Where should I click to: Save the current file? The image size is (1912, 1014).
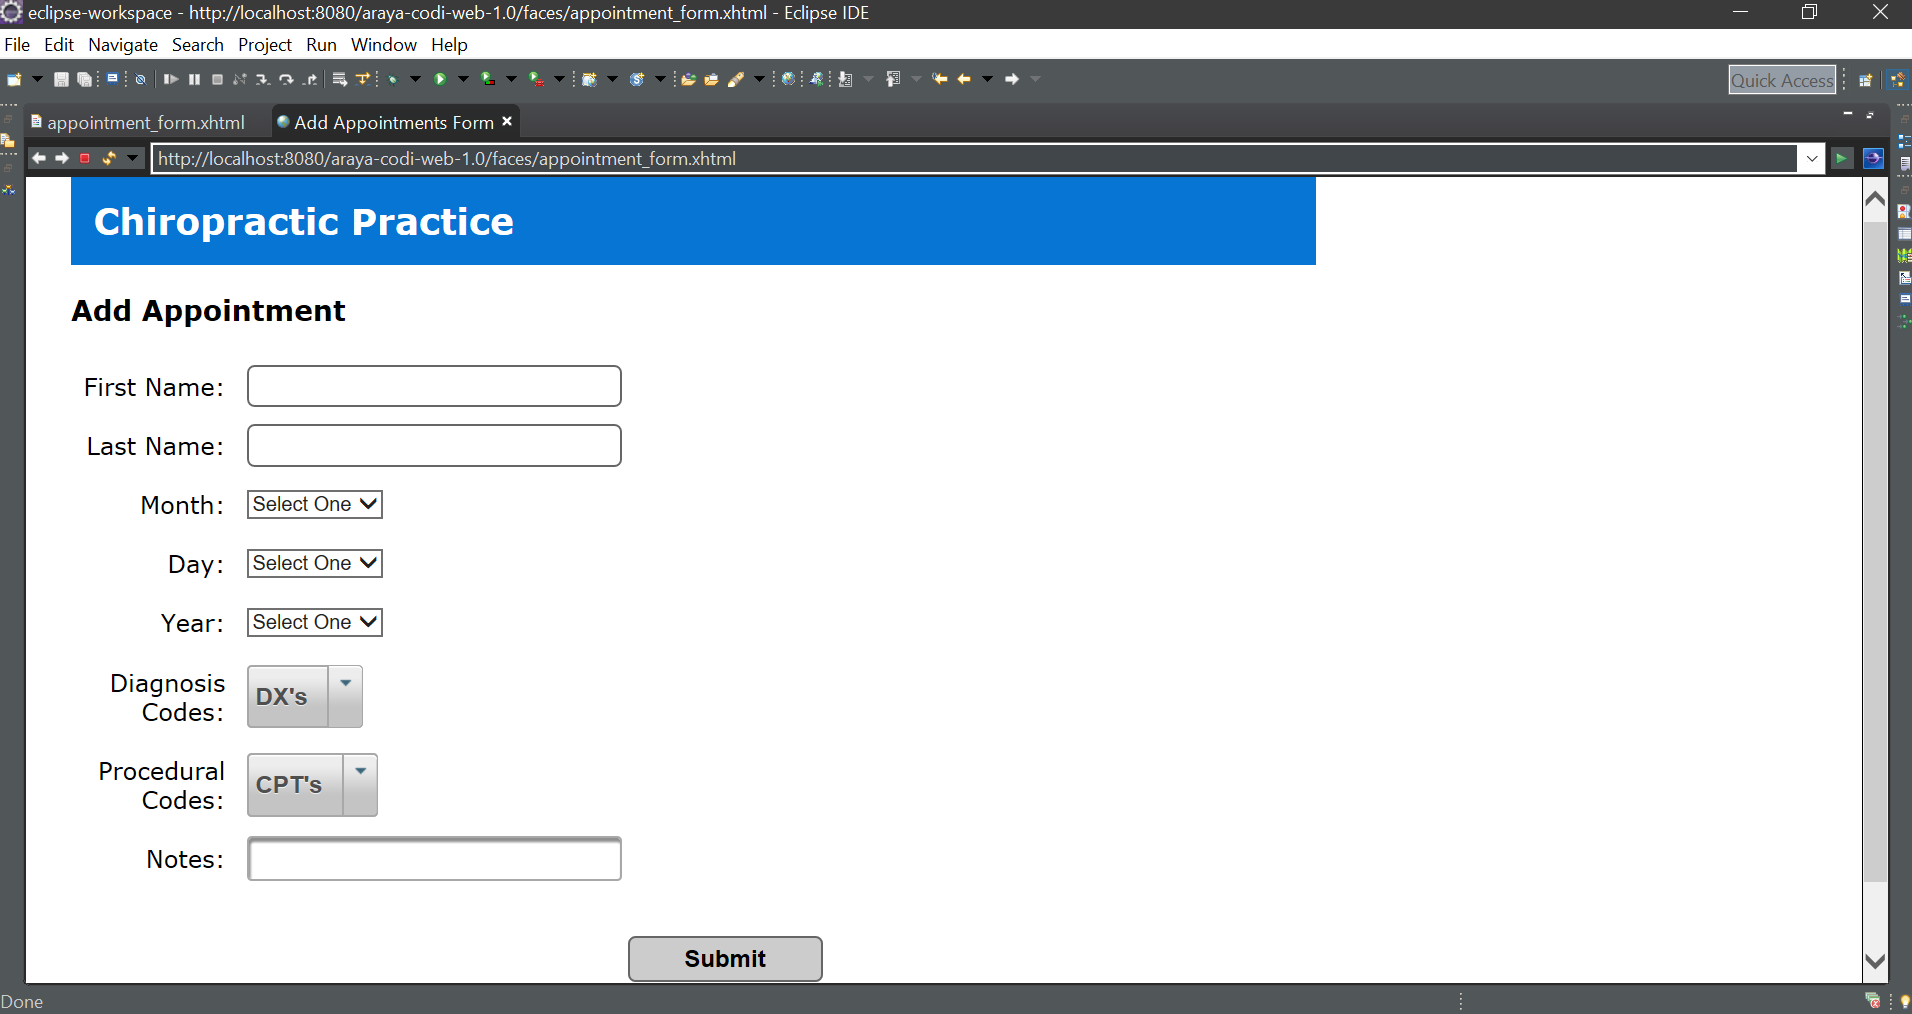(61, 79)
